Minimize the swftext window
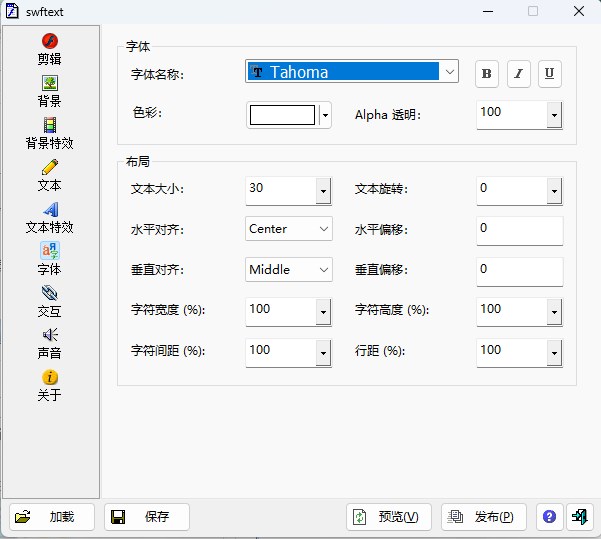 (488, 11)
